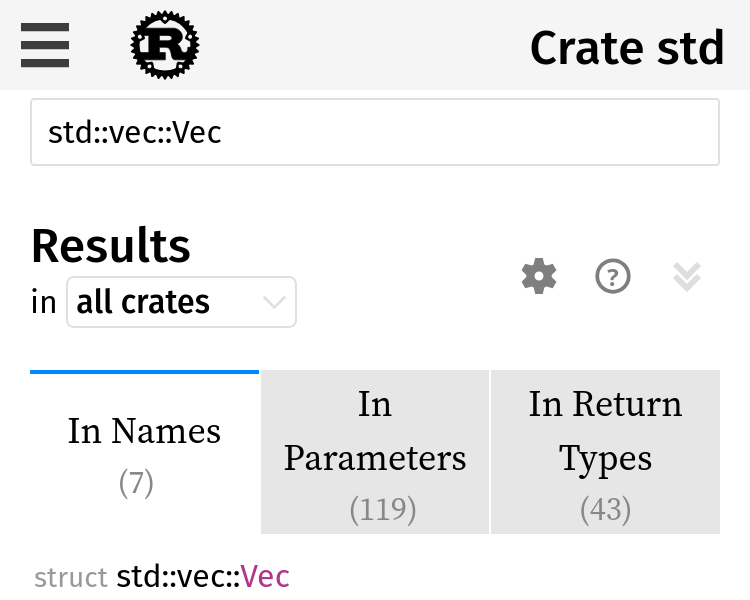750x600 pixels.
Task: Click the (119) count under In Parameters
Action: coord(383,510)
